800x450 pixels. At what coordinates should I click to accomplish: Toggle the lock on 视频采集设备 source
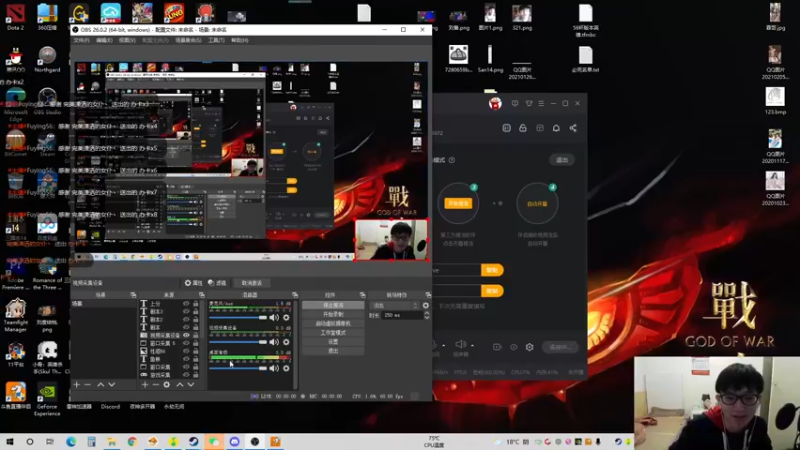195,335
